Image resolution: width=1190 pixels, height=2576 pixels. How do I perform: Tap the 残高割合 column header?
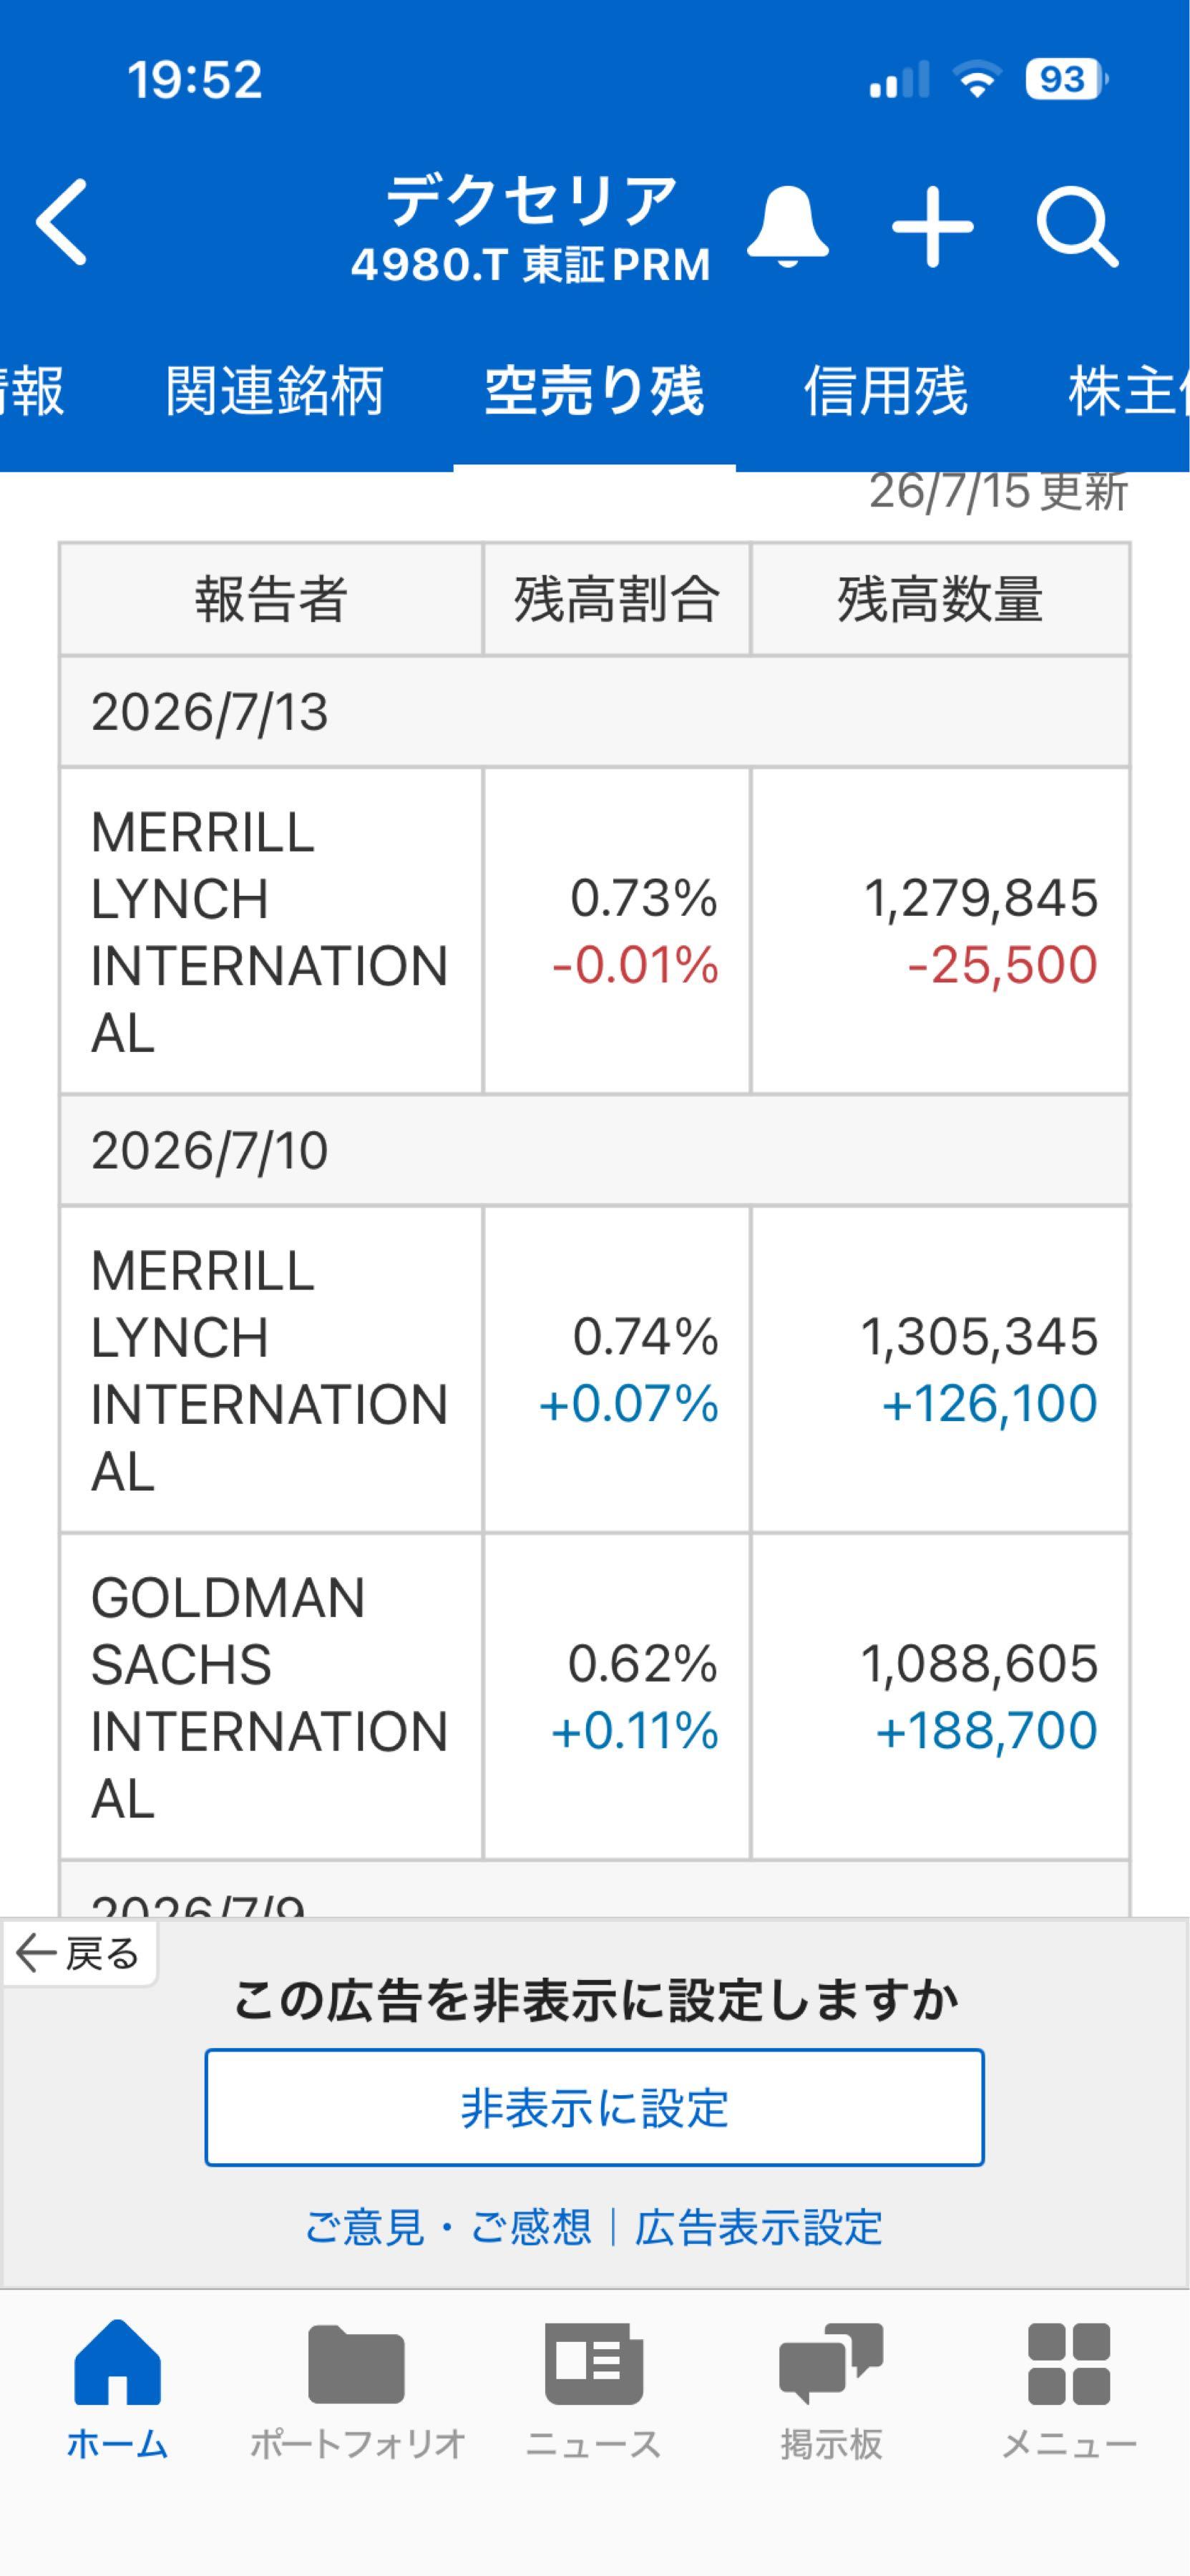click(617, 599)
